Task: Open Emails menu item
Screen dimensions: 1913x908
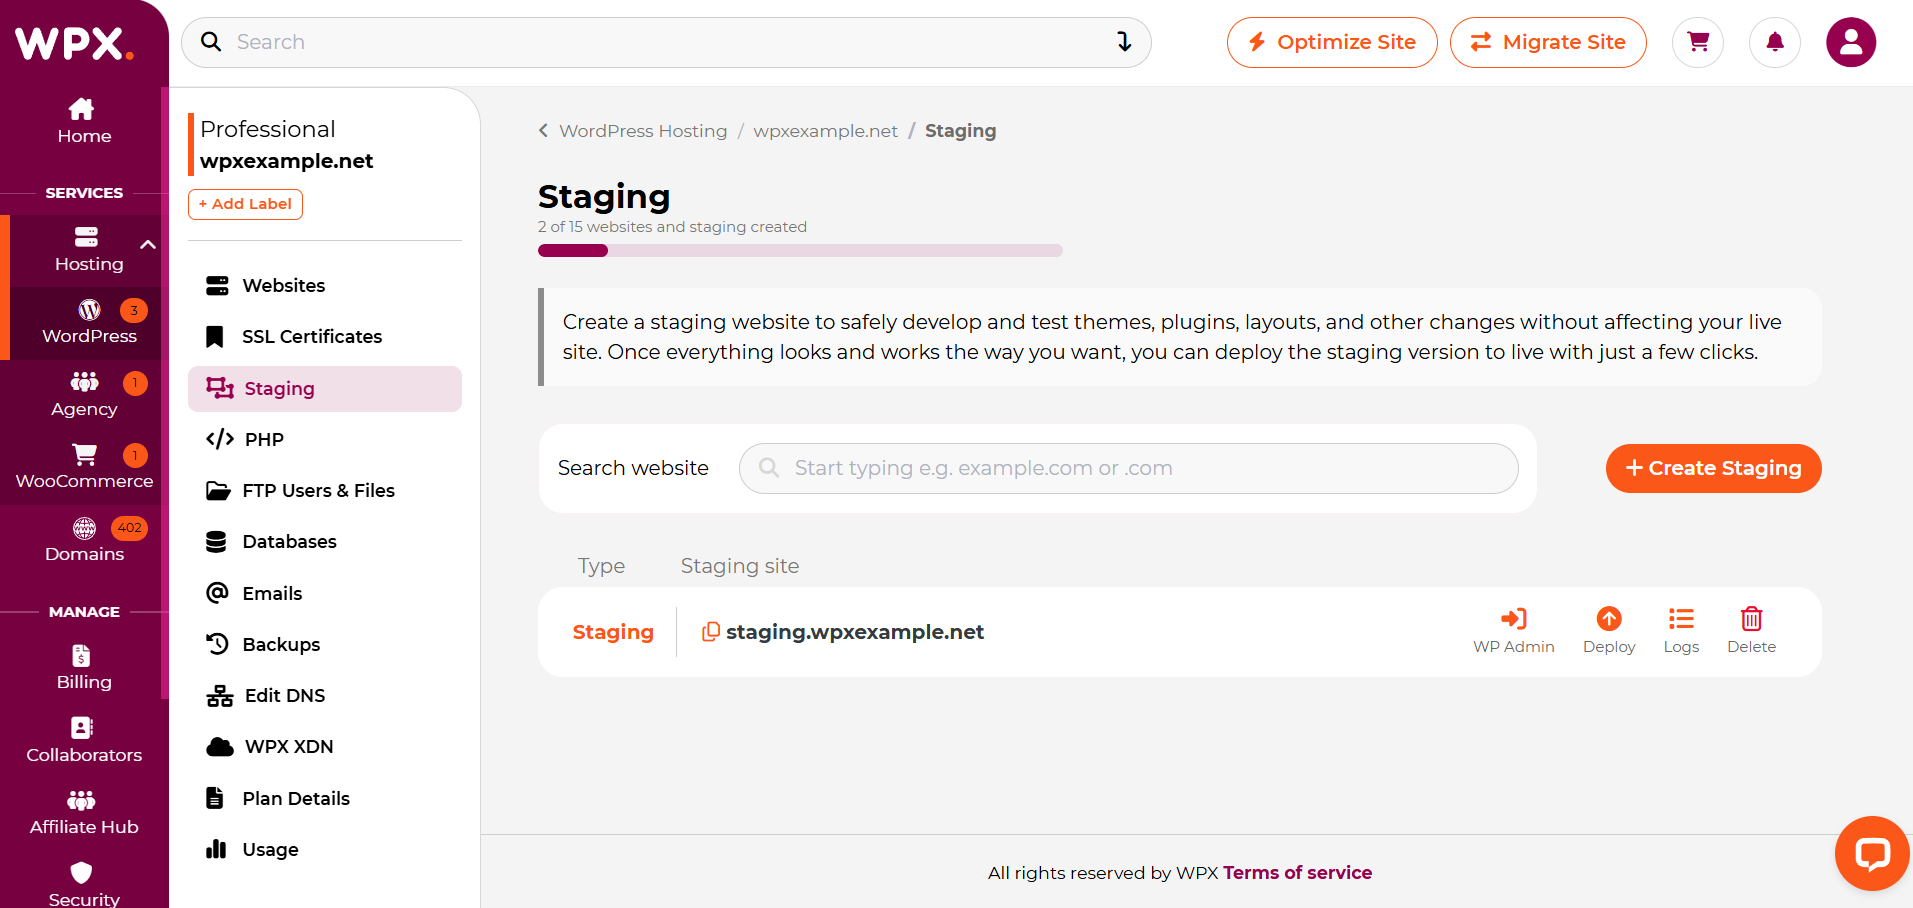Action: click(325, 594)
